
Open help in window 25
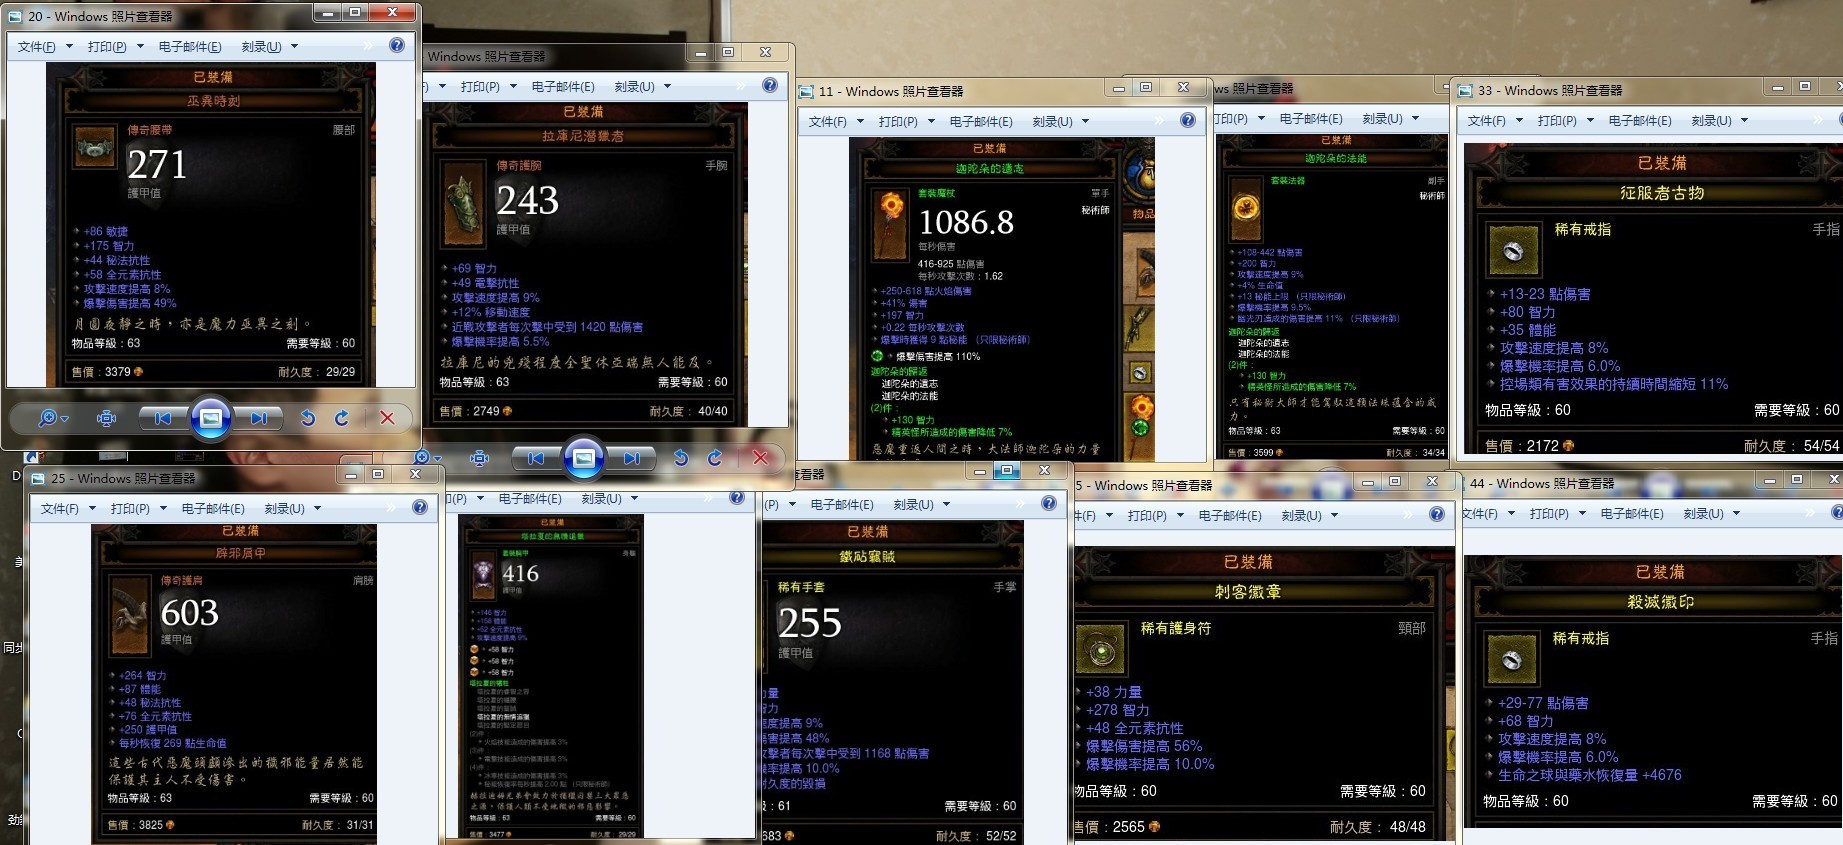coord(420,507)
